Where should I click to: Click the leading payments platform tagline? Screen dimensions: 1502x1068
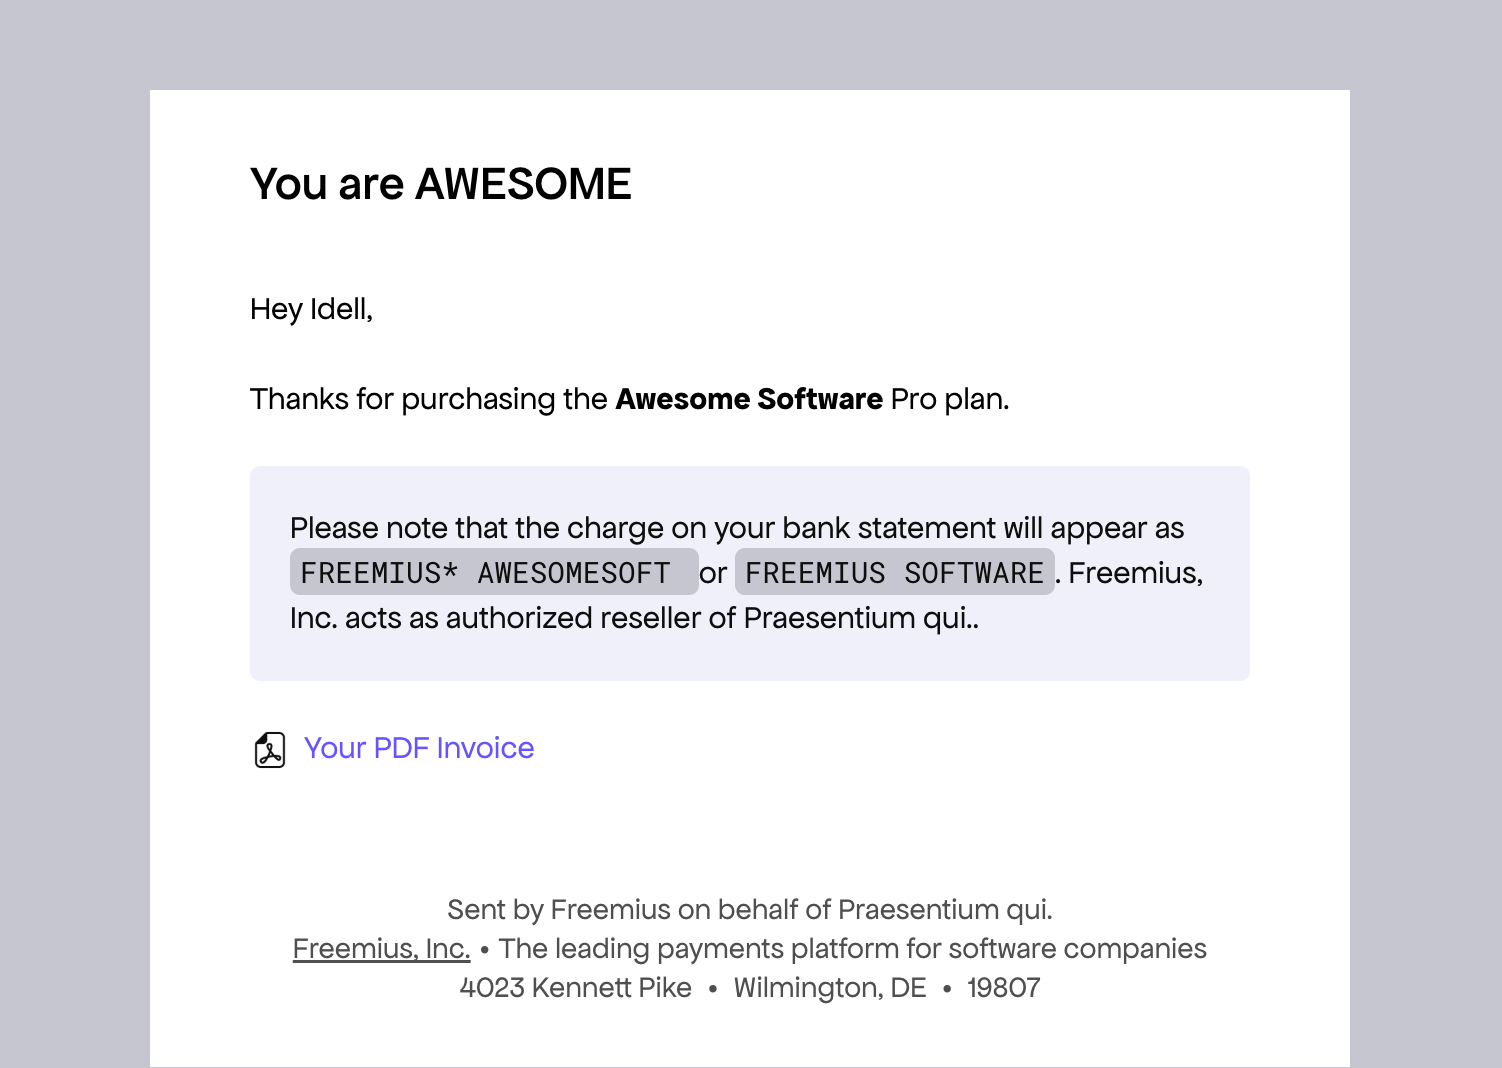click(852, 948)
